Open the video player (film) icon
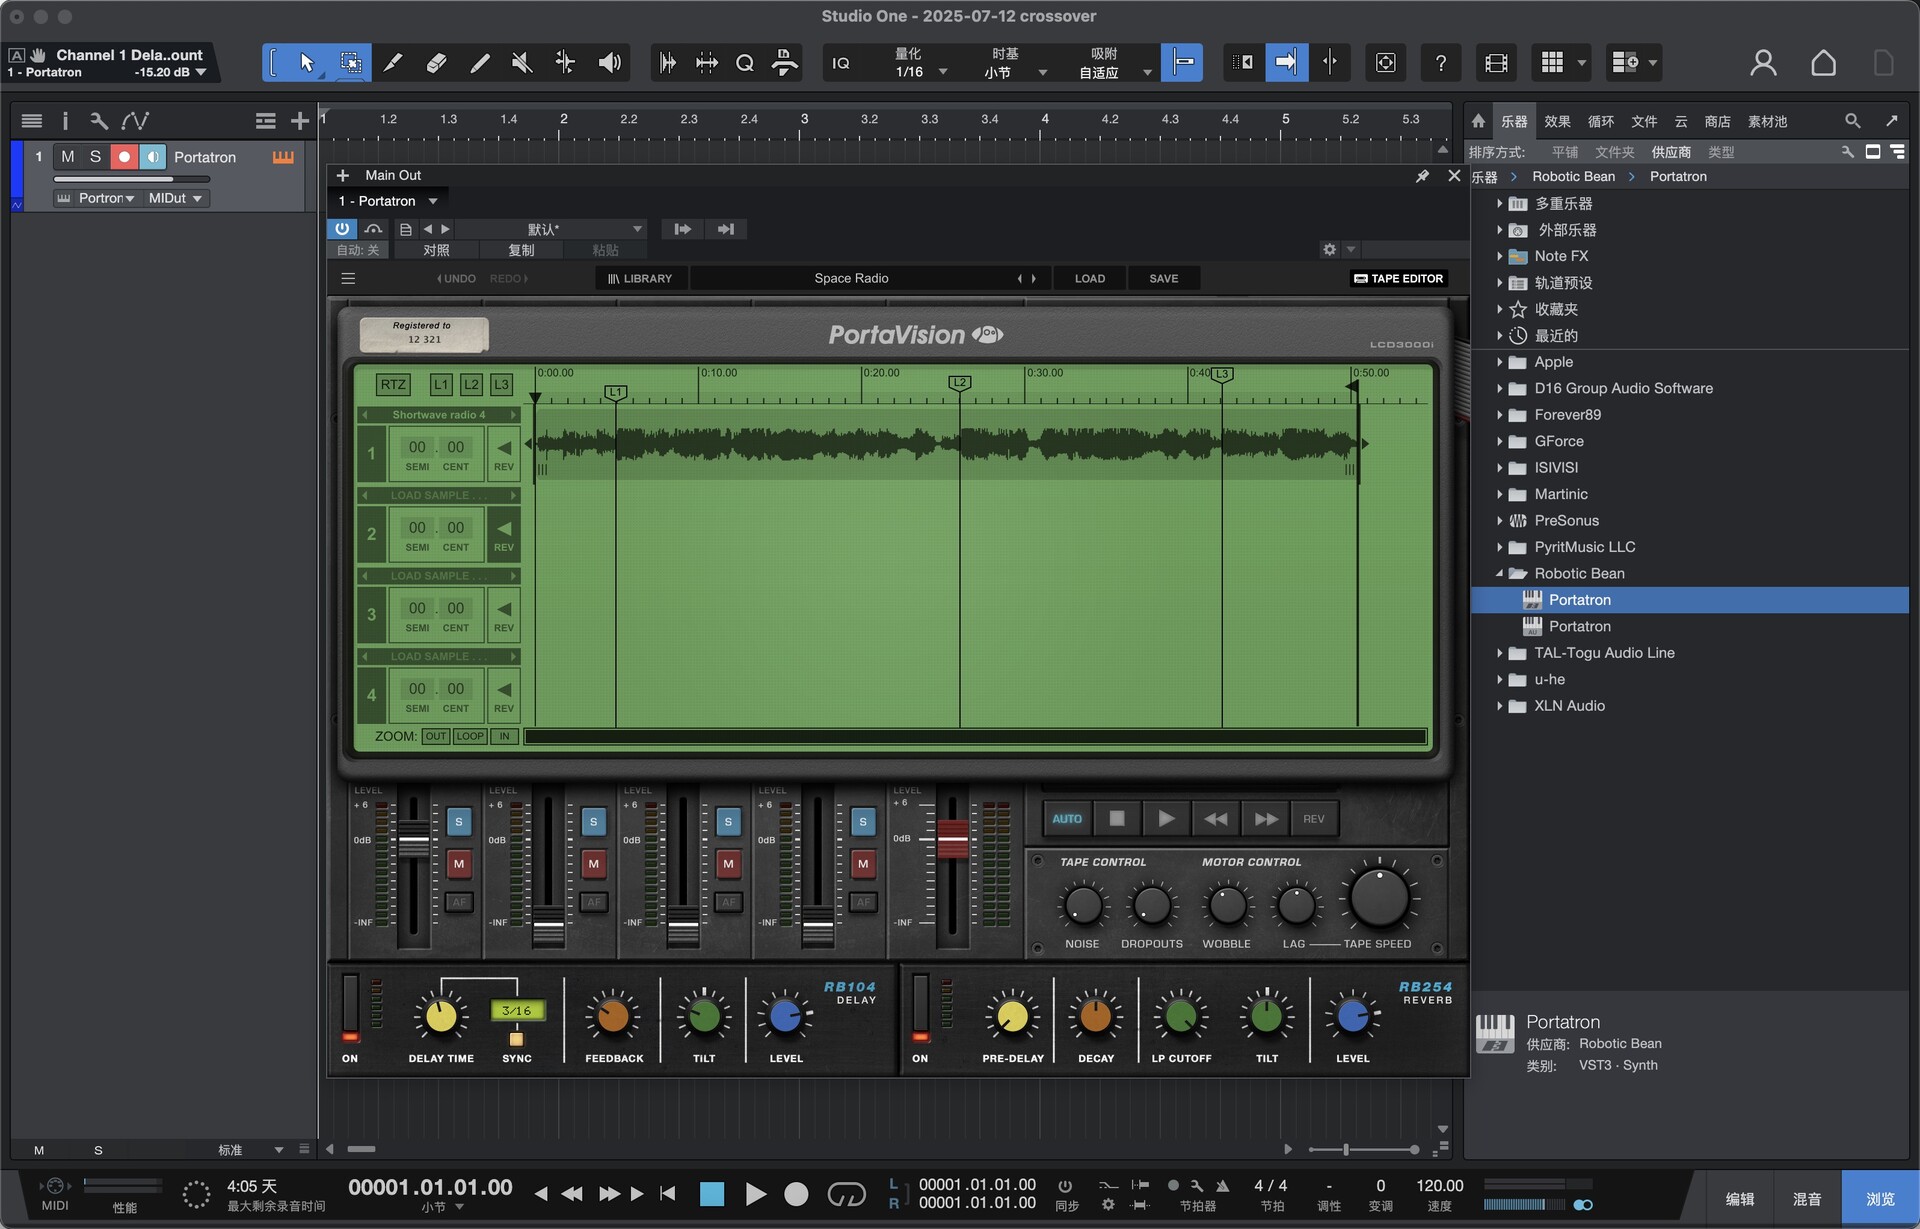 tap(1496, 63)
